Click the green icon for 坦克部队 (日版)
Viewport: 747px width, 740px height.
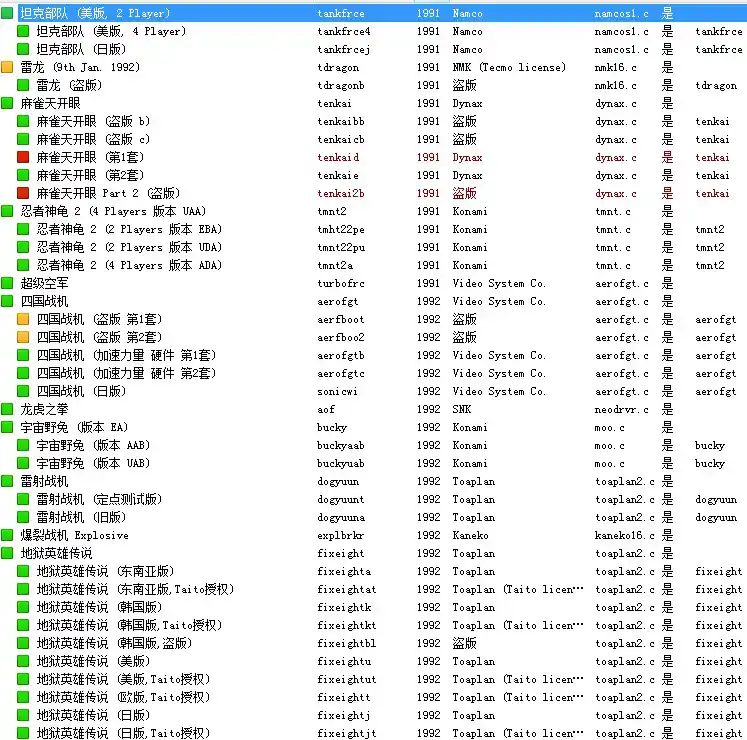coord(23,50)
